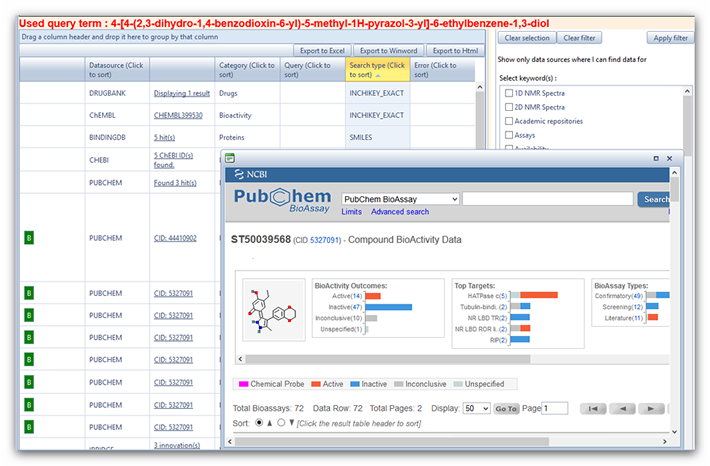Click Export to Excel button
This screenshot has height=466, width=710.
(322, 51)
